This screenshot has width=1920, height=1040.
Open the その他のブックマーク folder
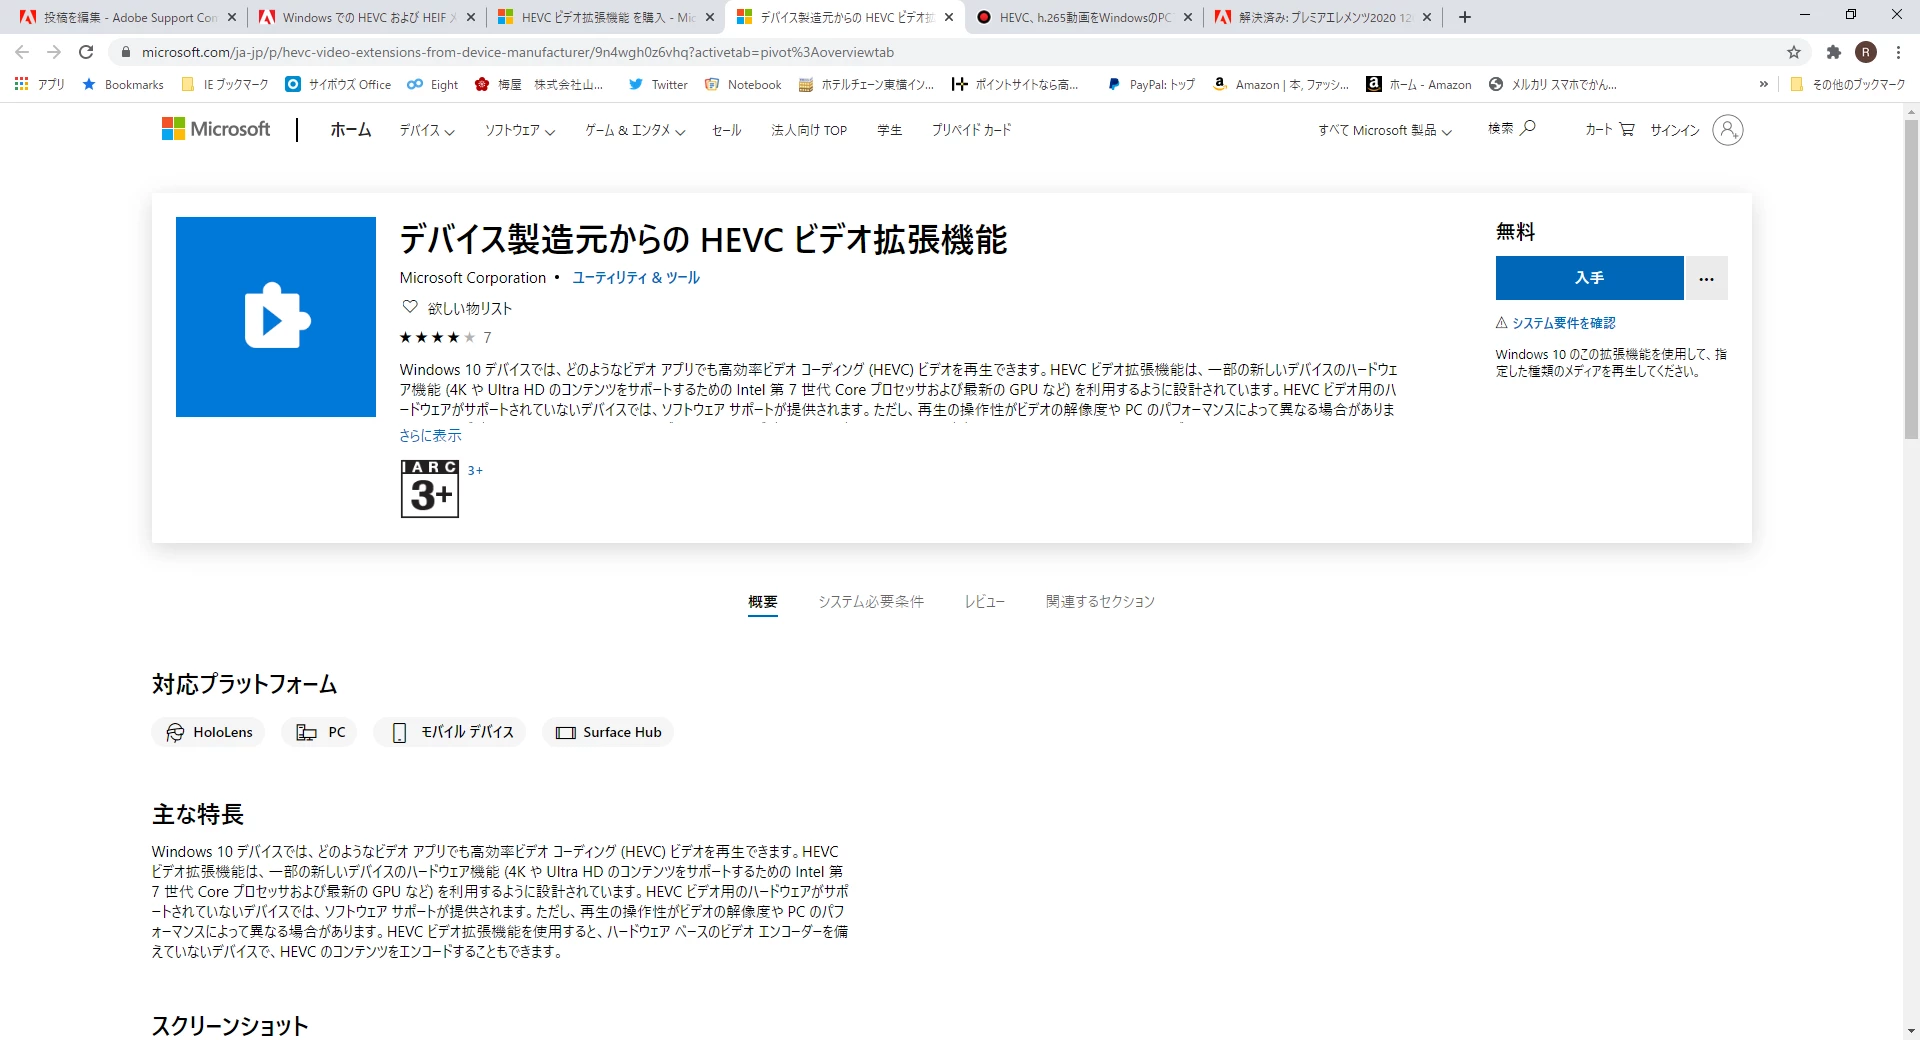tap(1848, 85)
